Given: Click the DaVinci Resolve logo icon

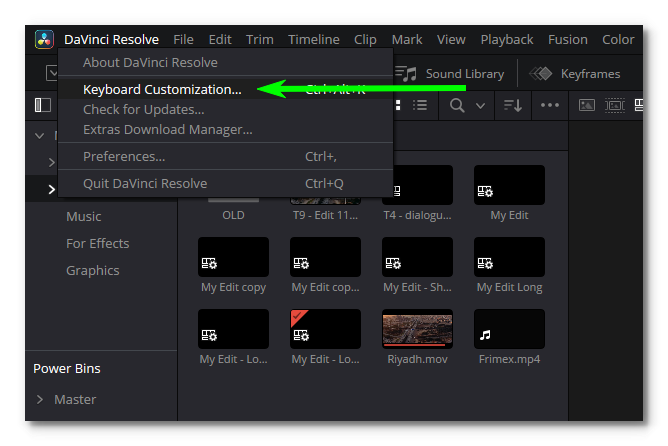Looking at the screenshot, I should pos(44,40).
